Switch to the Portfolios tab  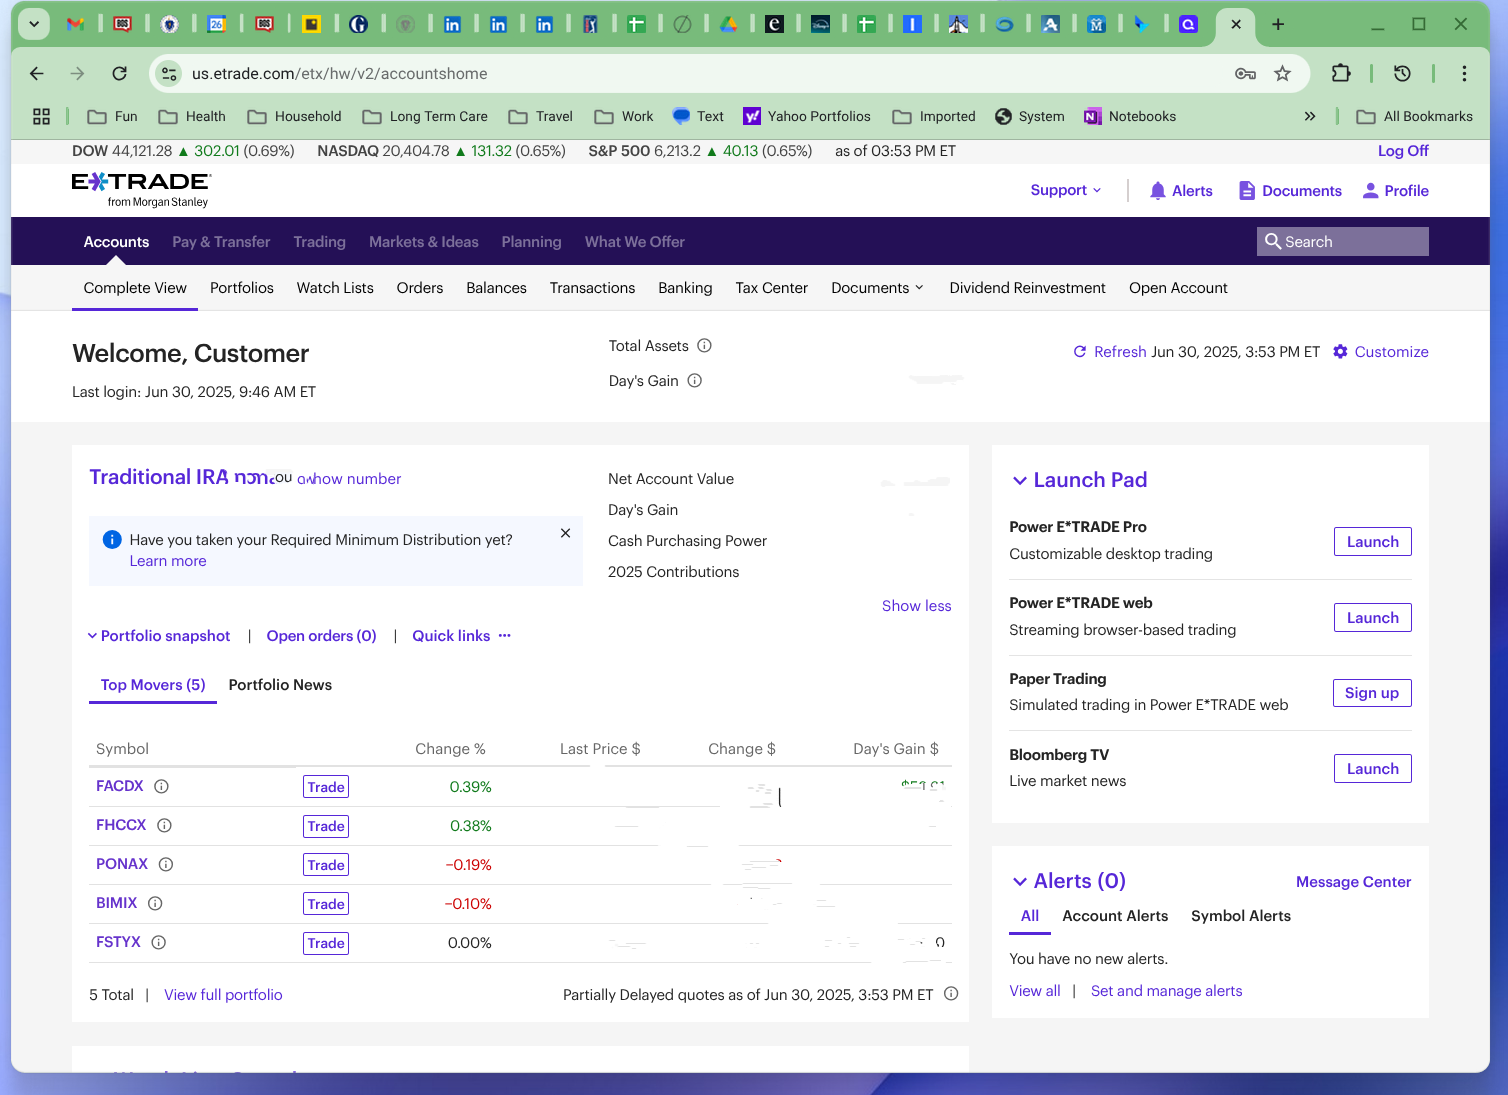242,288
